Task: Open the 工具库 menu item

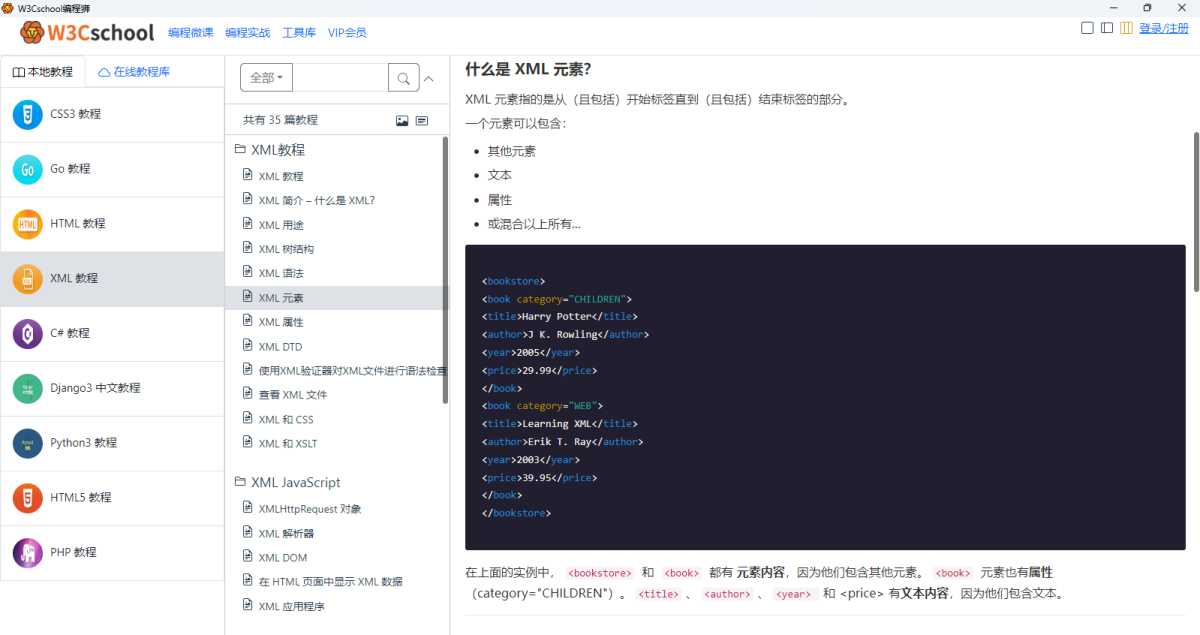Action: tap(299, 33)
